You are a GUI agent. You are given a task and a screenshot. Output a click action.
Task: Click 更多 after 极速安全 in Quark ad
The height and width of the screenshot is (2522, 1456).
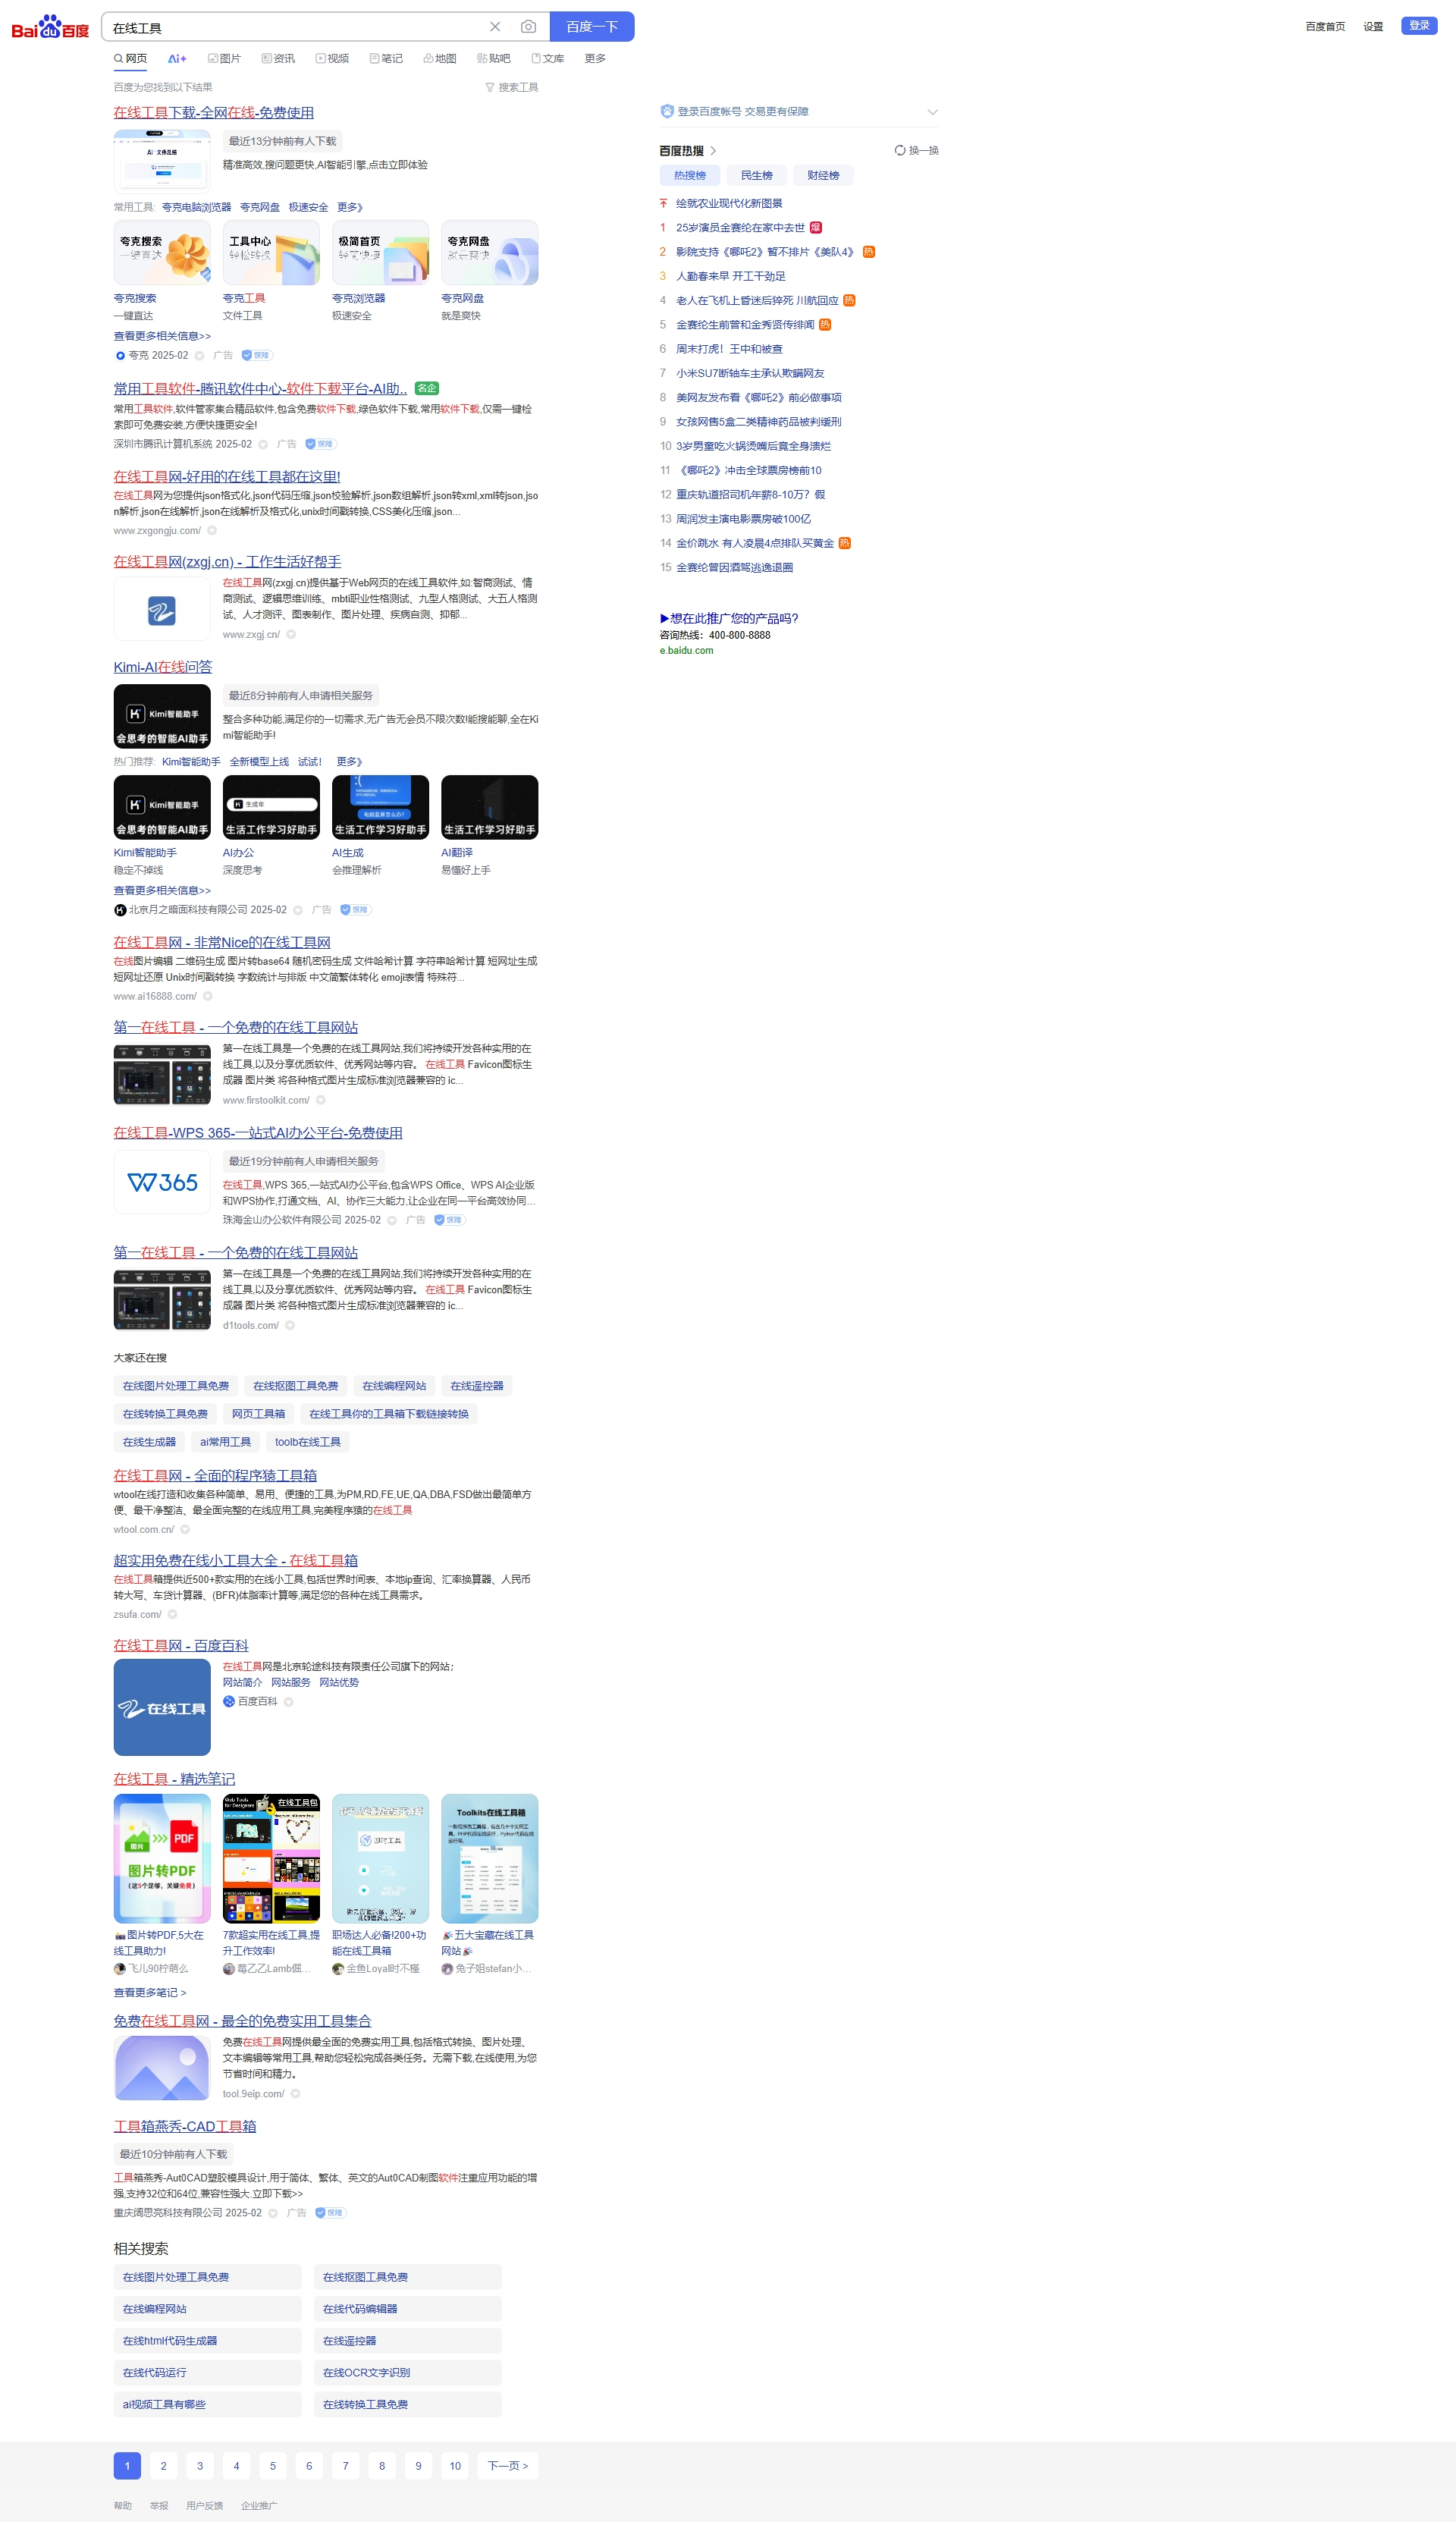tap(350, 208)
